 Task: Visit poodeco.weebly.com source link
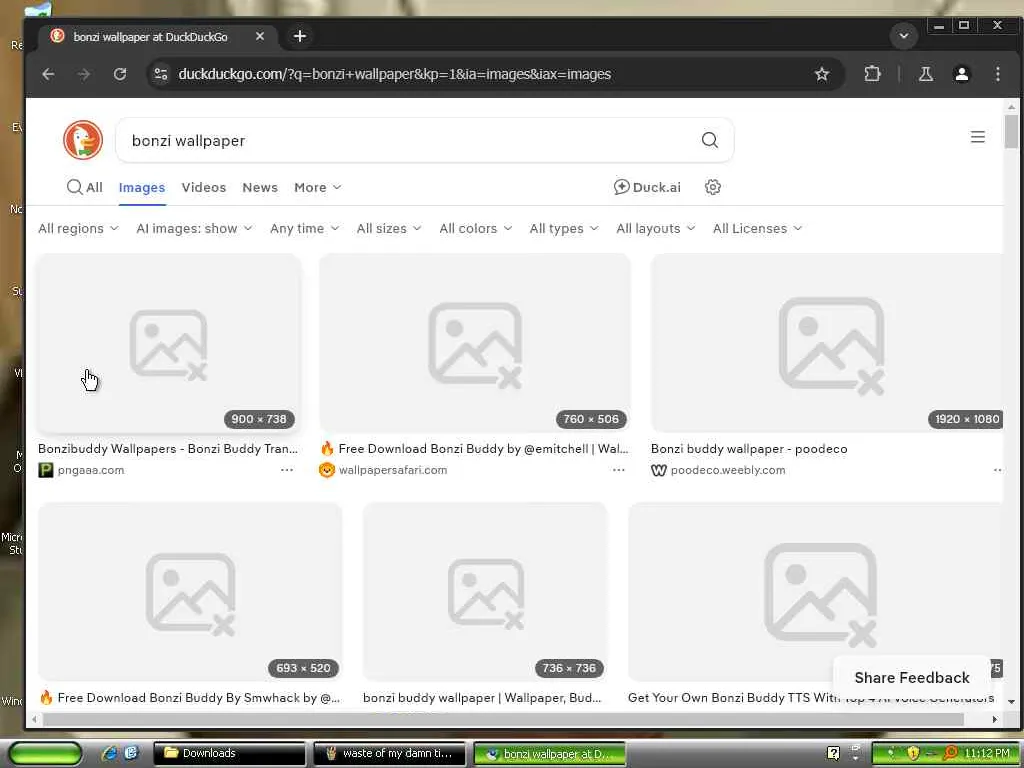click(x=728, y=470)
